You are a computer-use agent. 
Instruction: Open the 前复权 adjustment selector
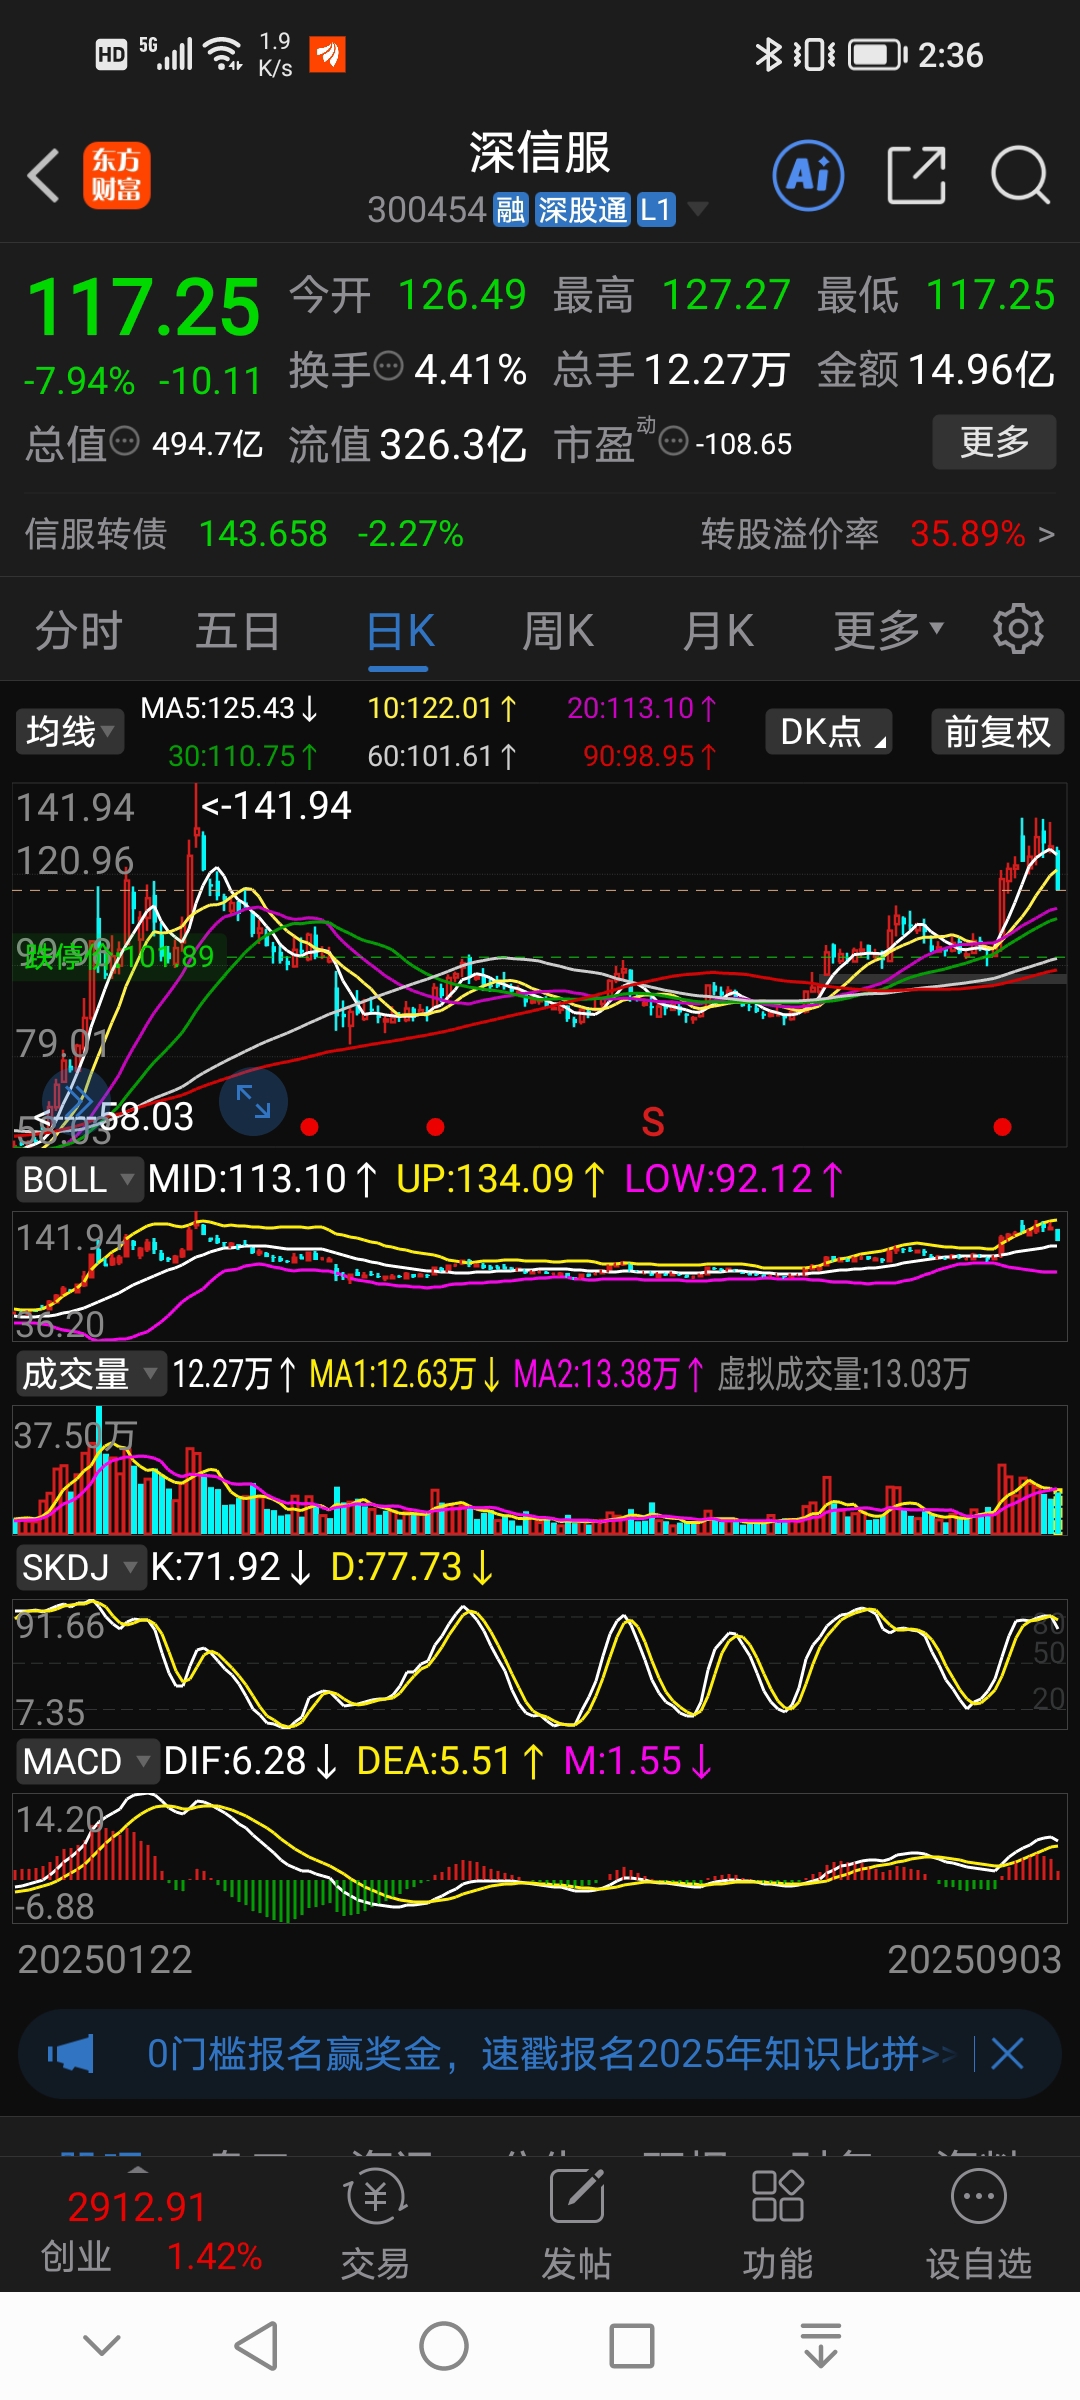pos(997,731)
